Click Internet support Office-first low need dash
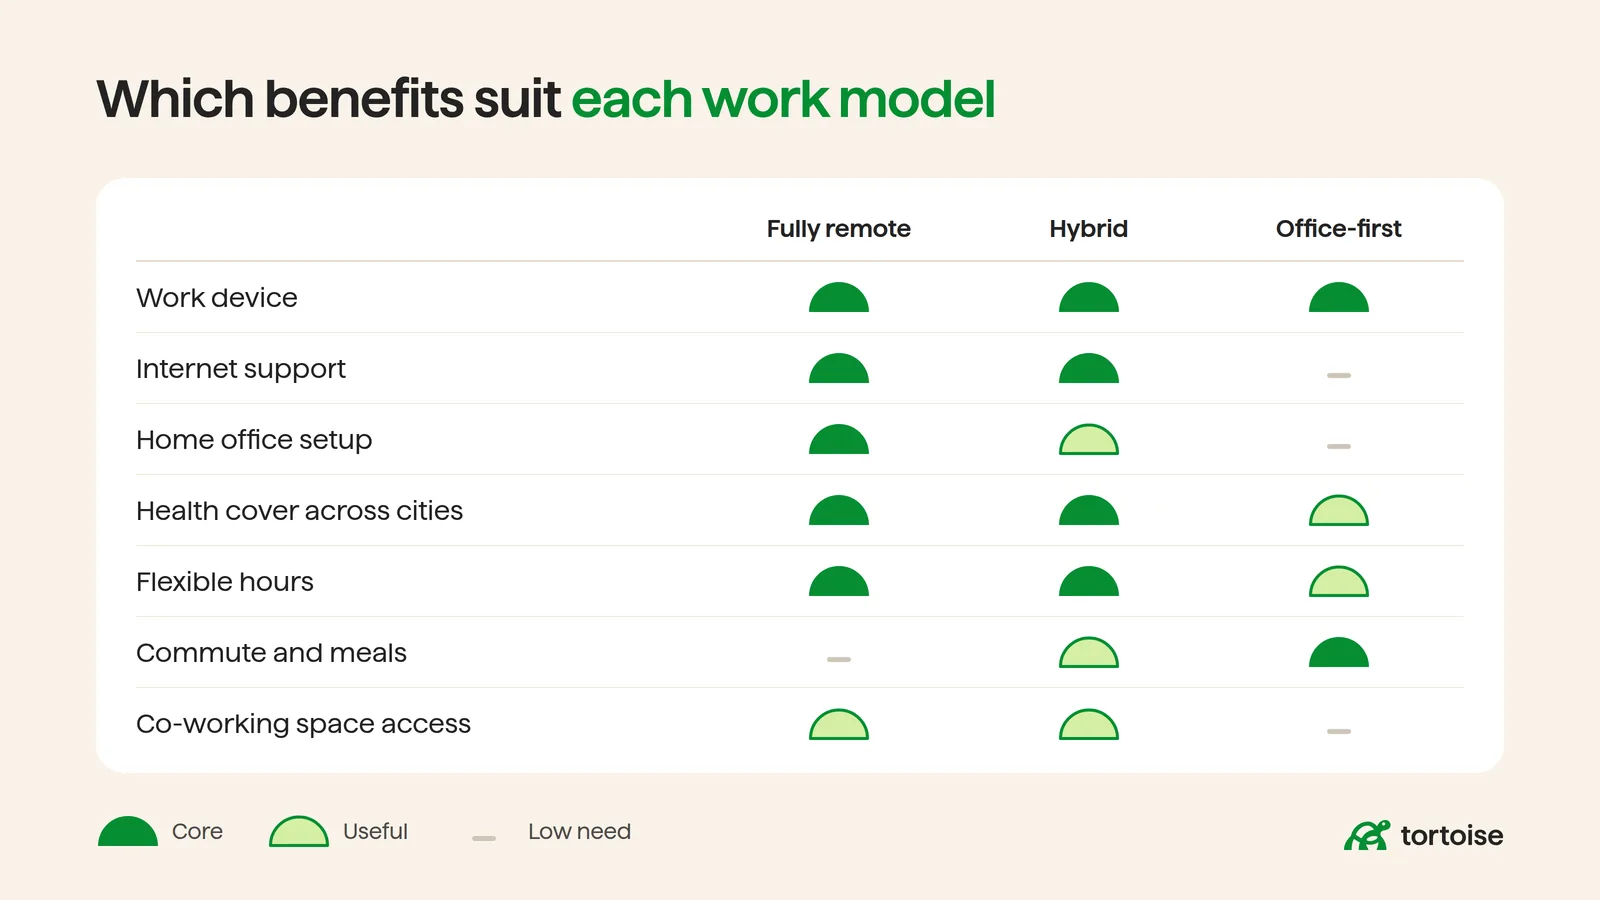This screenshot has height=900, width=1600. pyautogui.click(x=1339, y=375)
